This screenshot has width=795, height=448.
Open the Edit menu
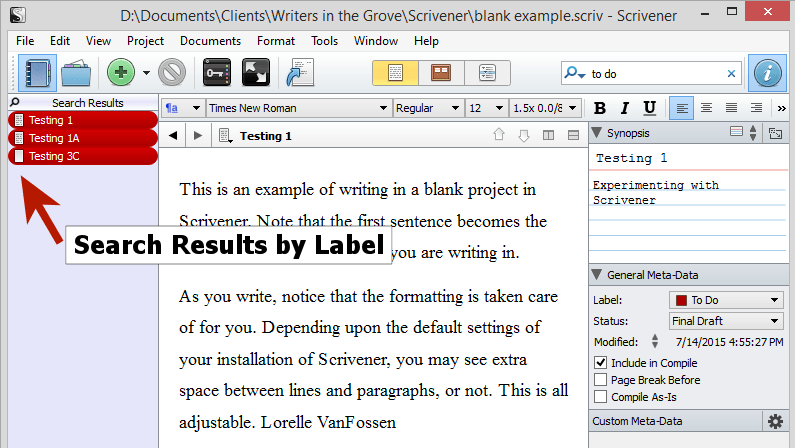point(60,41)
